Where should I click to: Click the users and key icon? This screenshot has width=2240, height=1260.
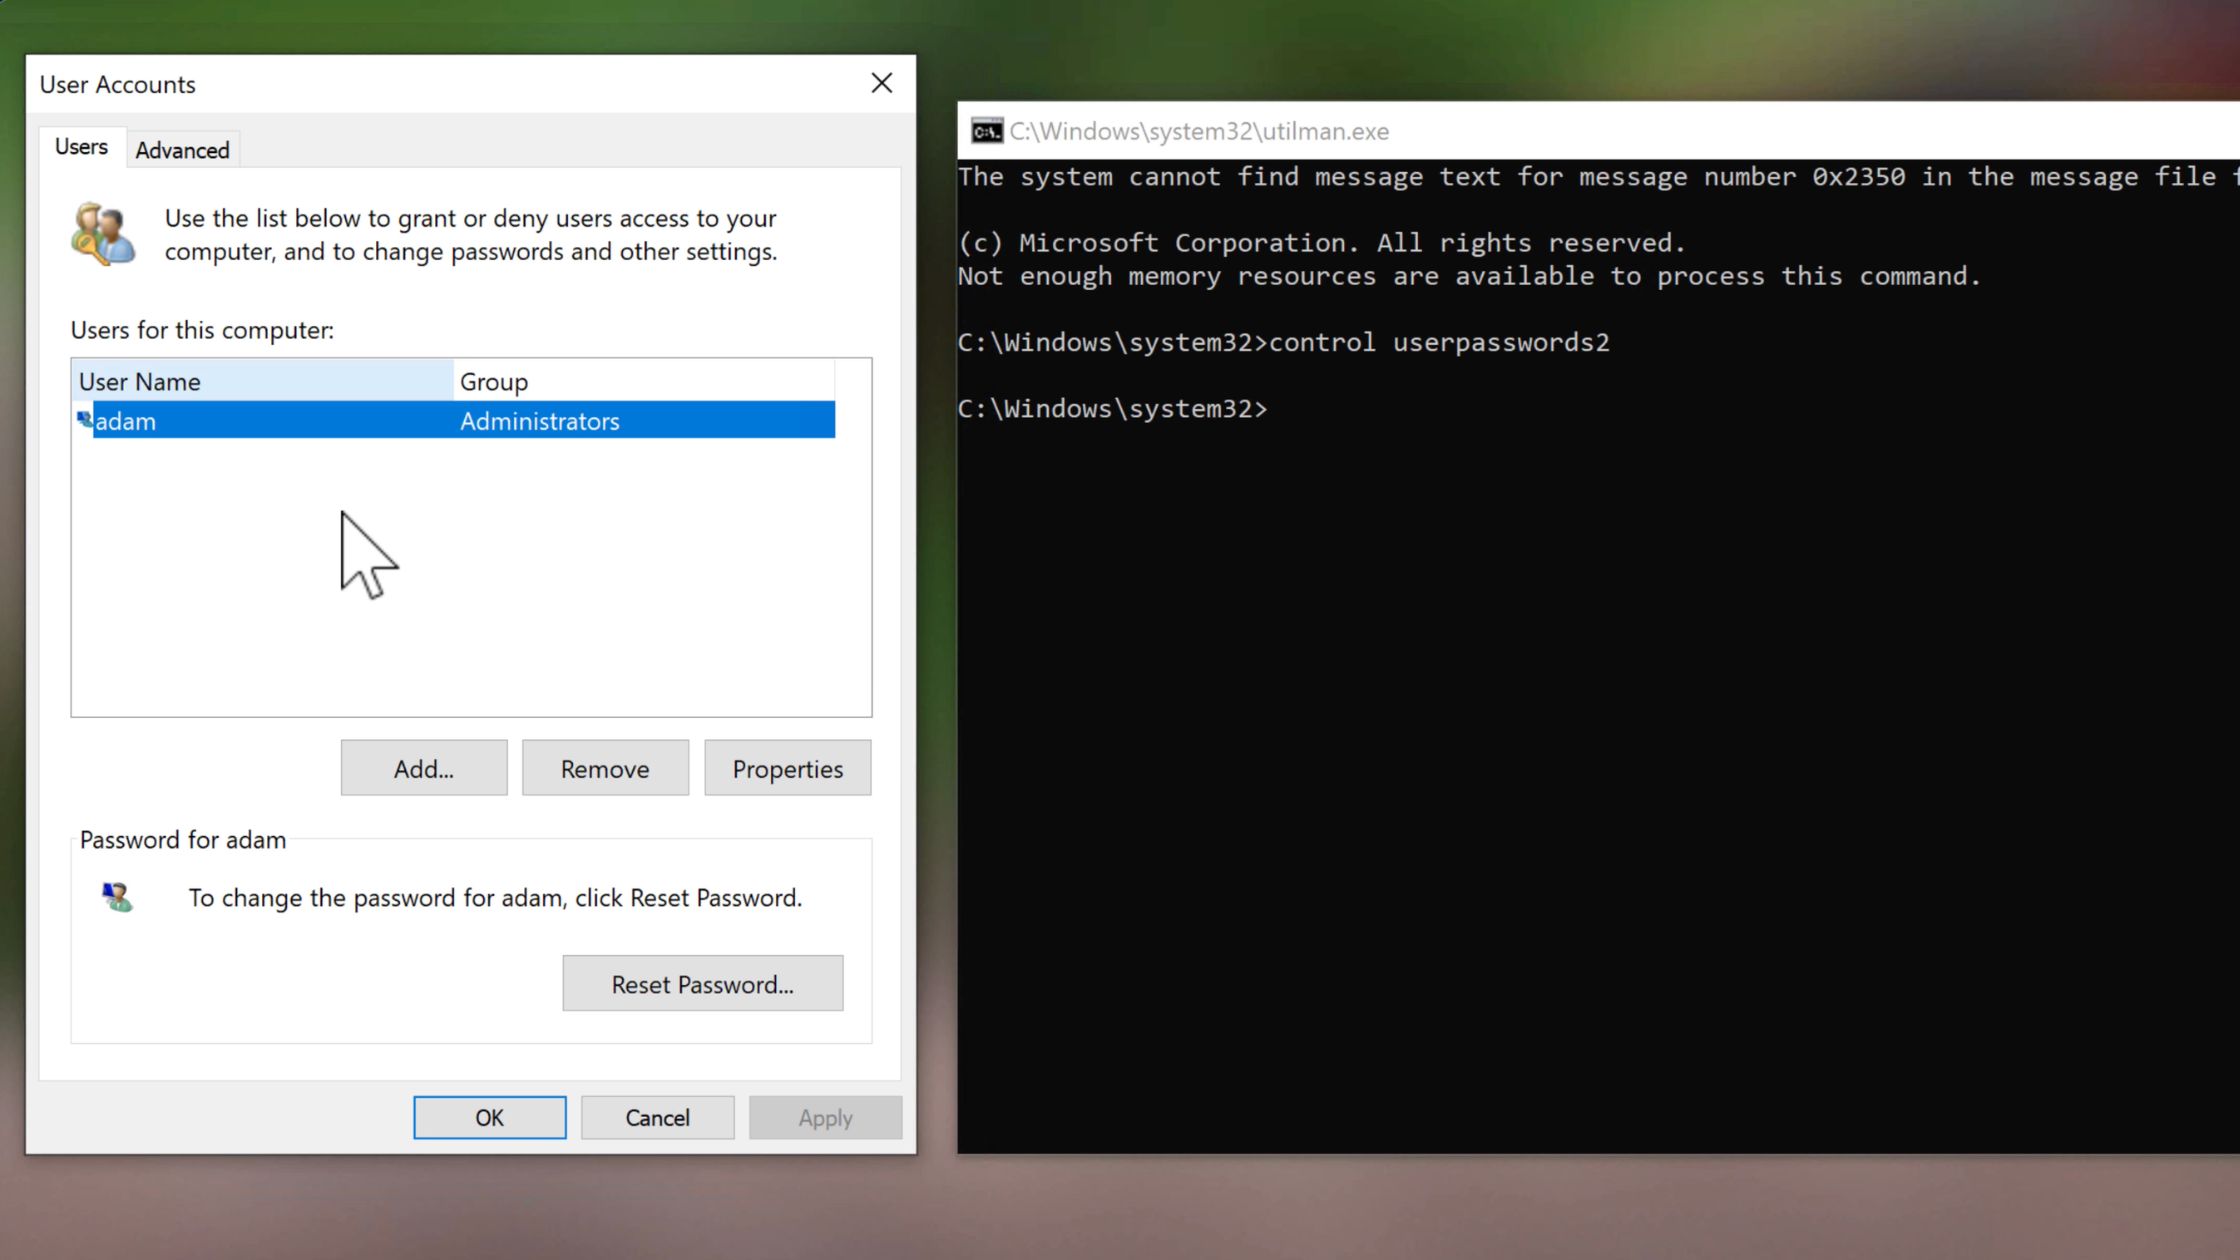click(103, 234)
